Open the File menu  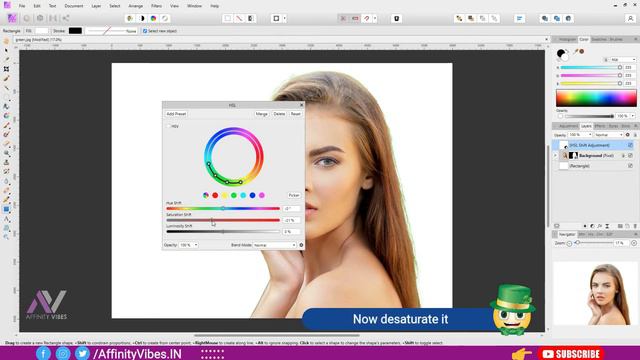[22, 6]
